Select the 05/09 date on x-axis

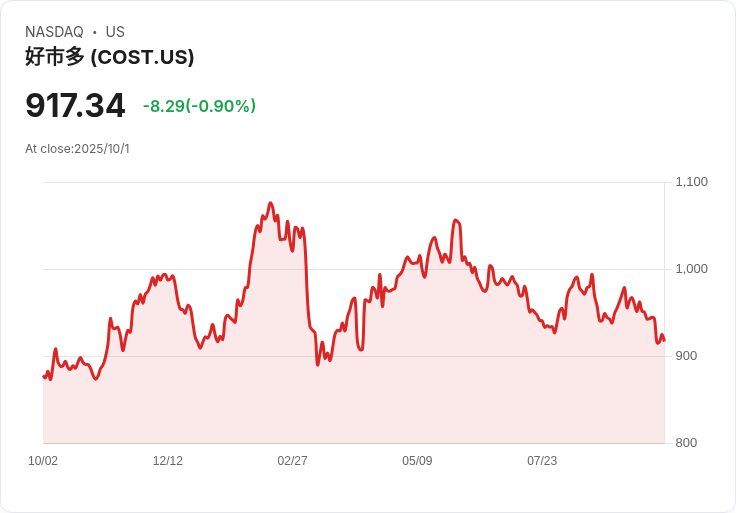click(417, 461)
